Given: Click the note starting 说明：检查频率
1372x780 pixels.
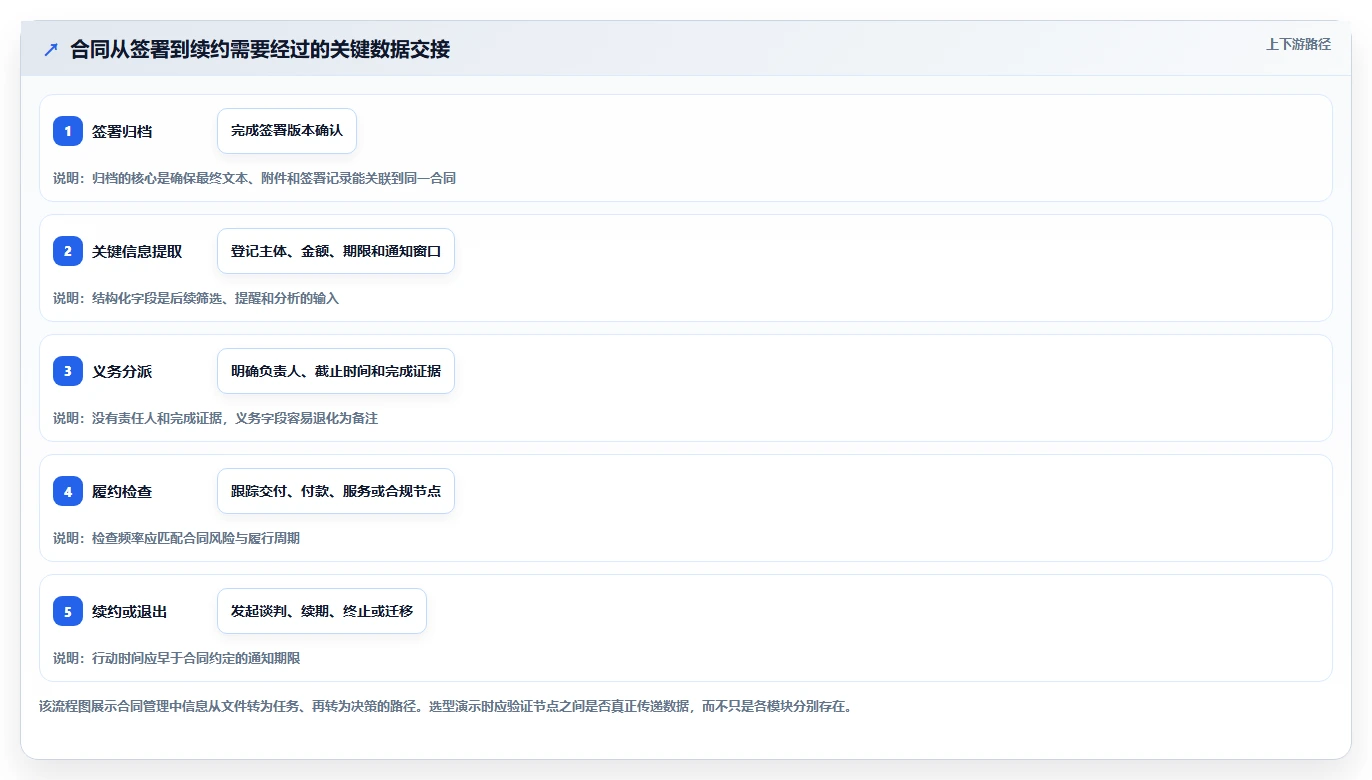Looking at the screenshot, I should pos(176,538).
